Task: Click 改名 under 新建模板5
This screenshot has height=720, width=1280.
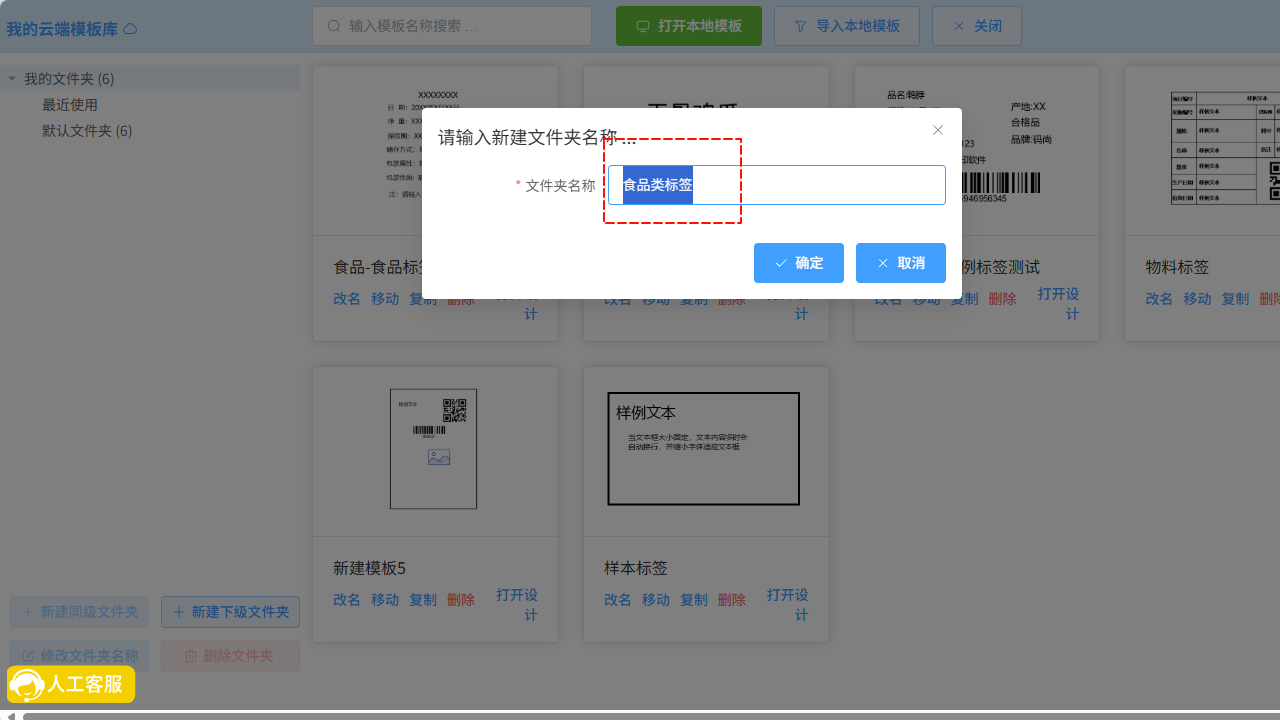Action: pyautogui.click(x=347, y=600)
